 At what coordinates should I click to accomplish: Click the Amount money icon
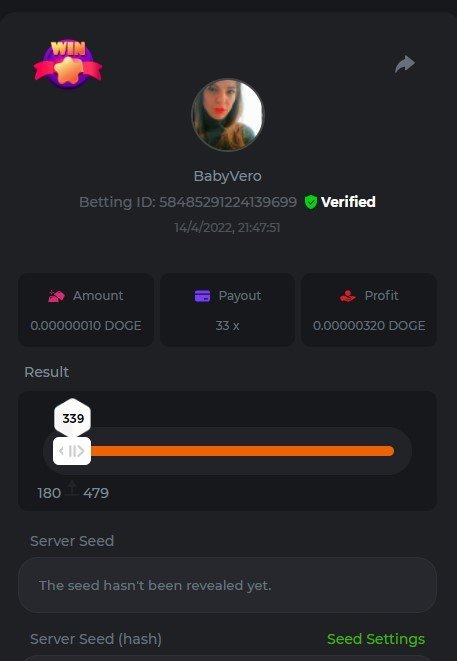[x=56, y=296]
